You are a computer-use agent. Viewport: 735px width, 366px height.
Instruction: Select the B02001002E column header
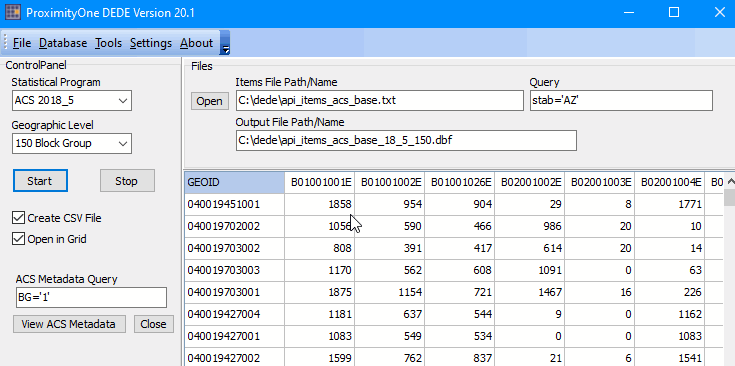[530, 182]
